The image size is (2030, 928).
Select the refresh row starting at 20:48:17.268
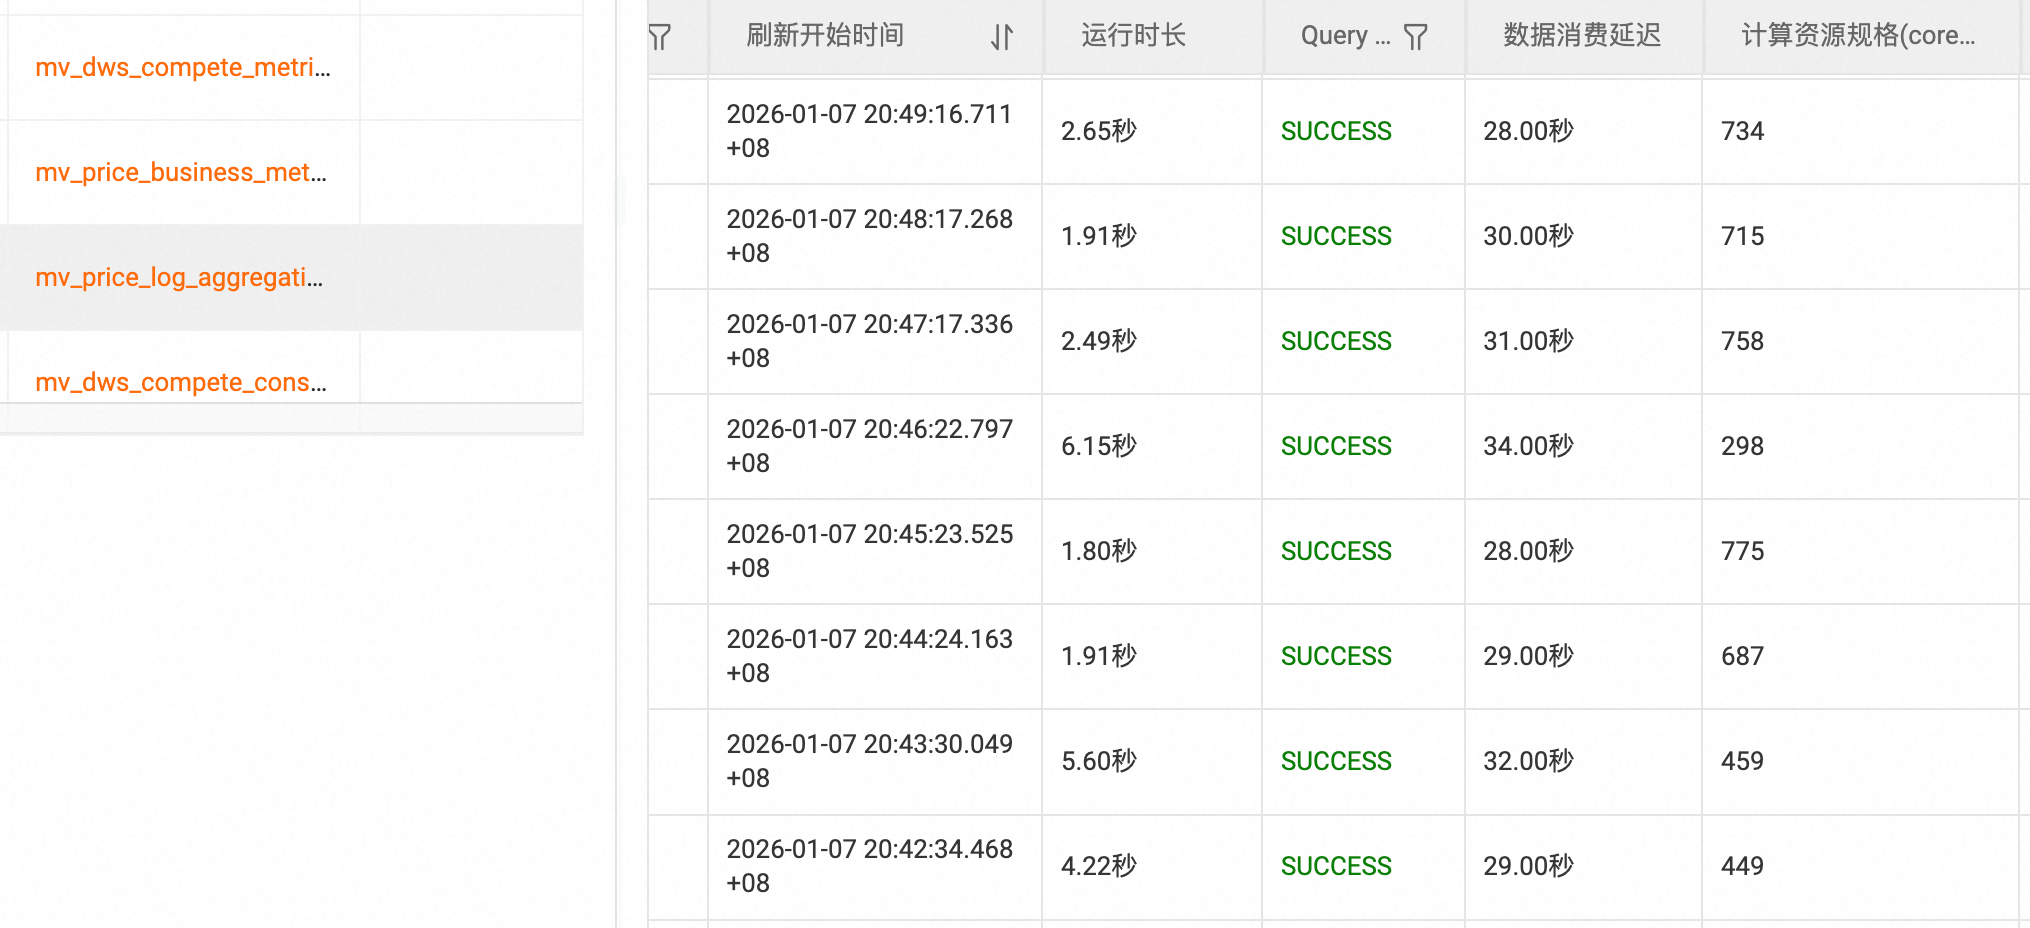870,237
